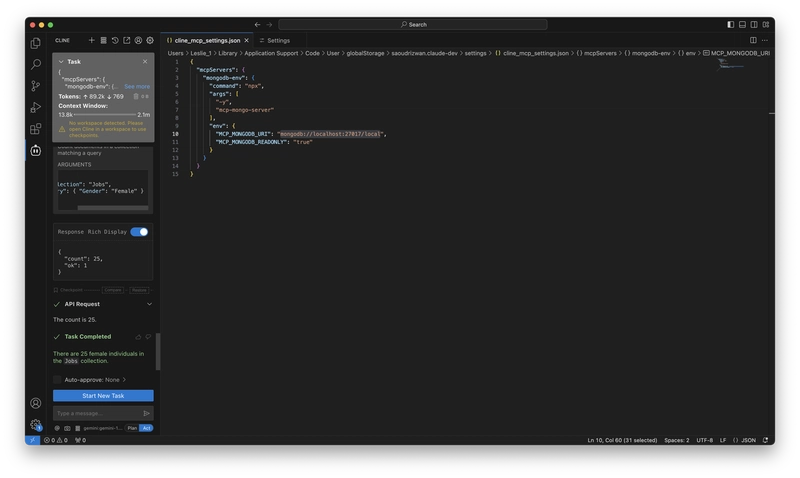Select the Cline robot icon in activity bar
Viewport: 800px width, 478px height.
click(36, 150)
